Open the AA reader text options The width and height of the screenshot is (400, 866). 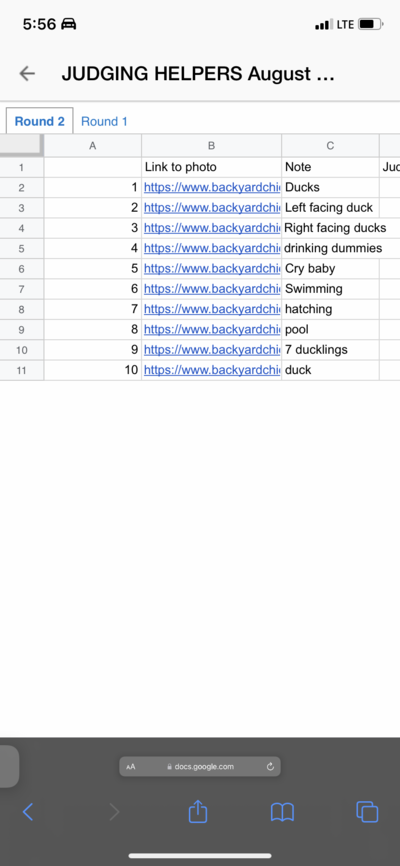tap(131, 767)
